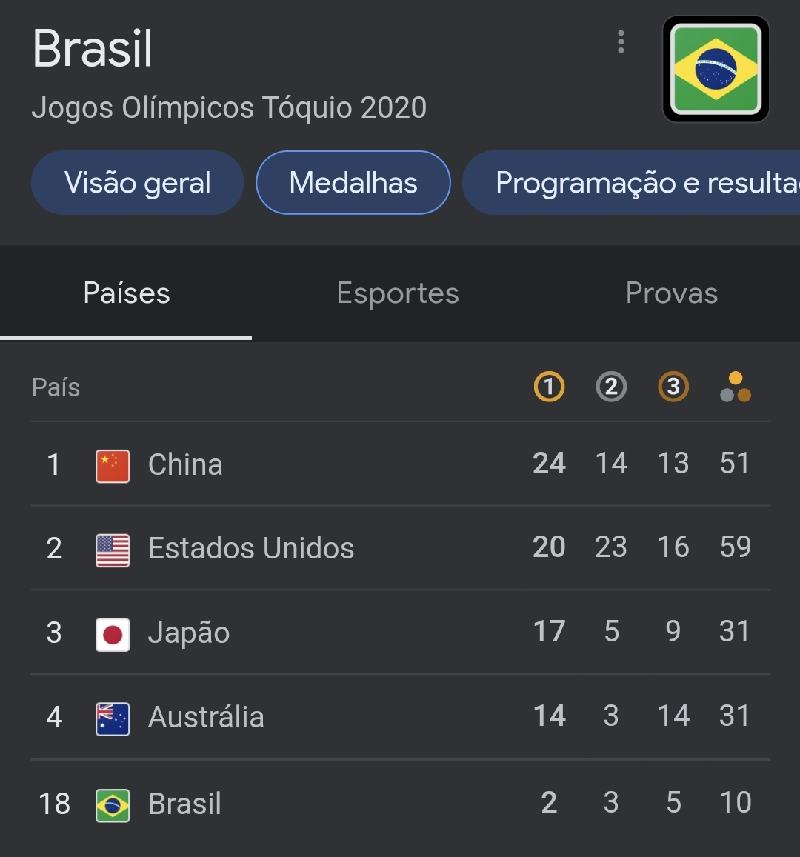Viewport: 800px width, 857px height.
Task: Open Programação e resultados chip
Action: tap(631, 183)
